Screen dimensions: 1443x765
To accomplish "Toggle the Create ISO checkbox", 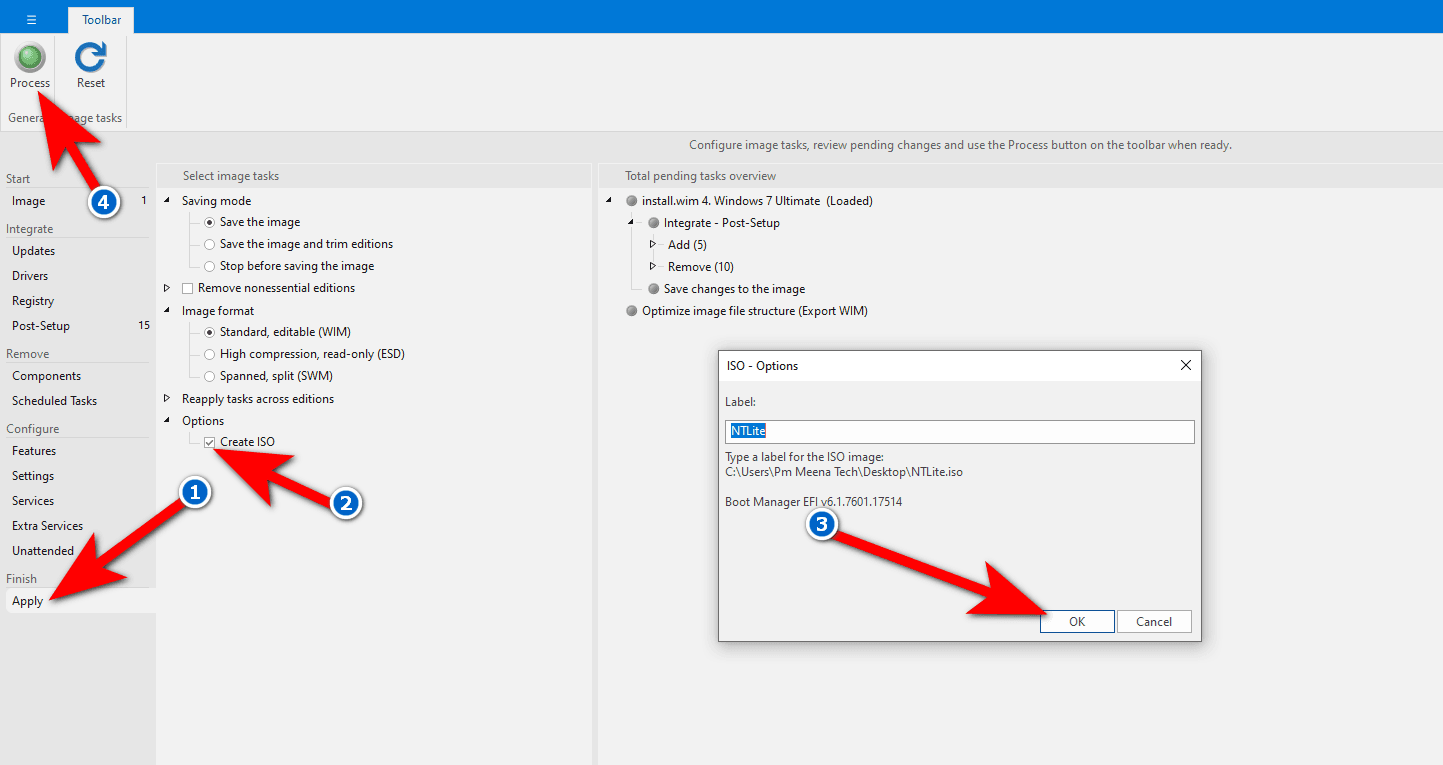I will tap(209, 442).
